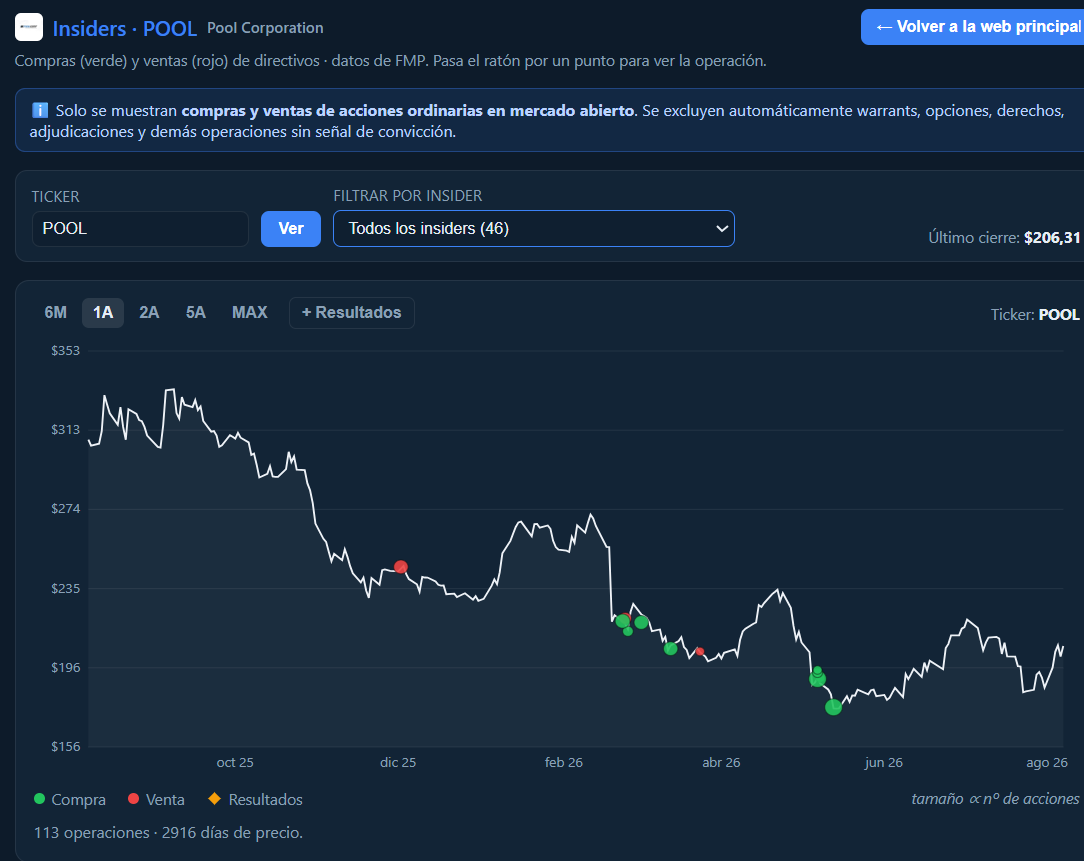Open the Todos los insiders dropdown
Image resolution: width=1084 pixels, height=861 pixels.
(x=534, y=228)
